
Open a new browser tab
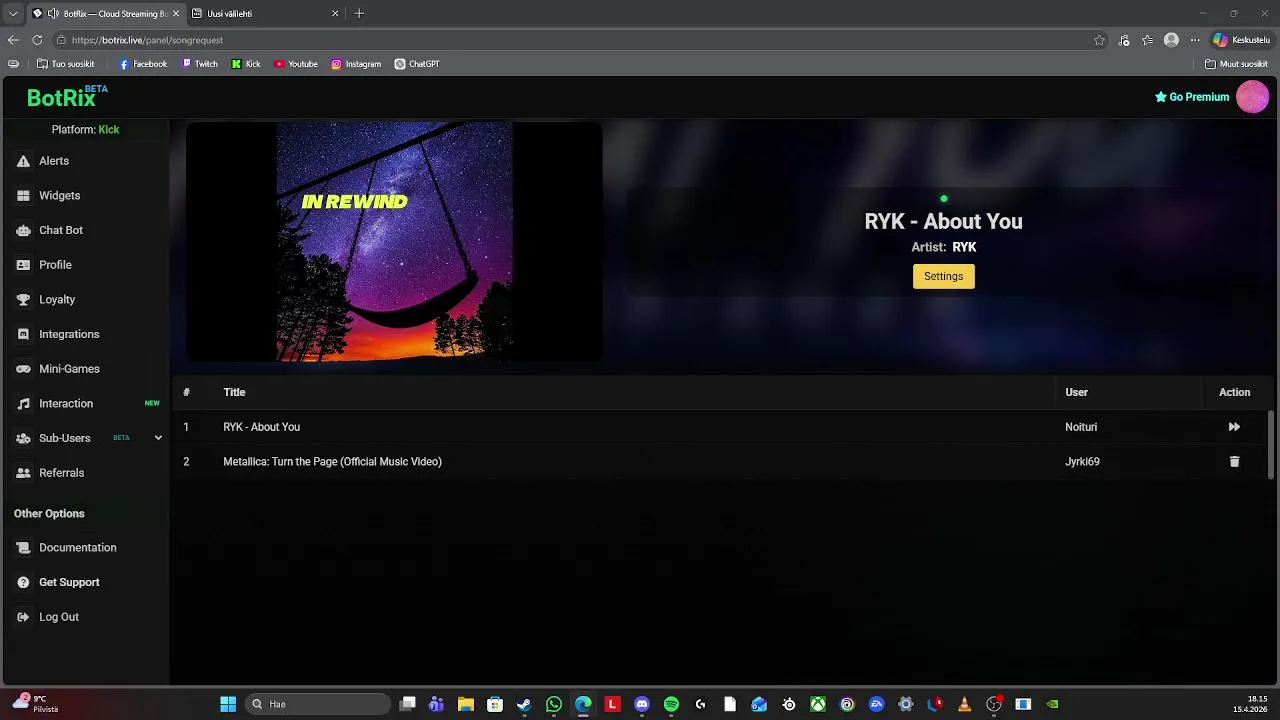click(x=359, y=14)
